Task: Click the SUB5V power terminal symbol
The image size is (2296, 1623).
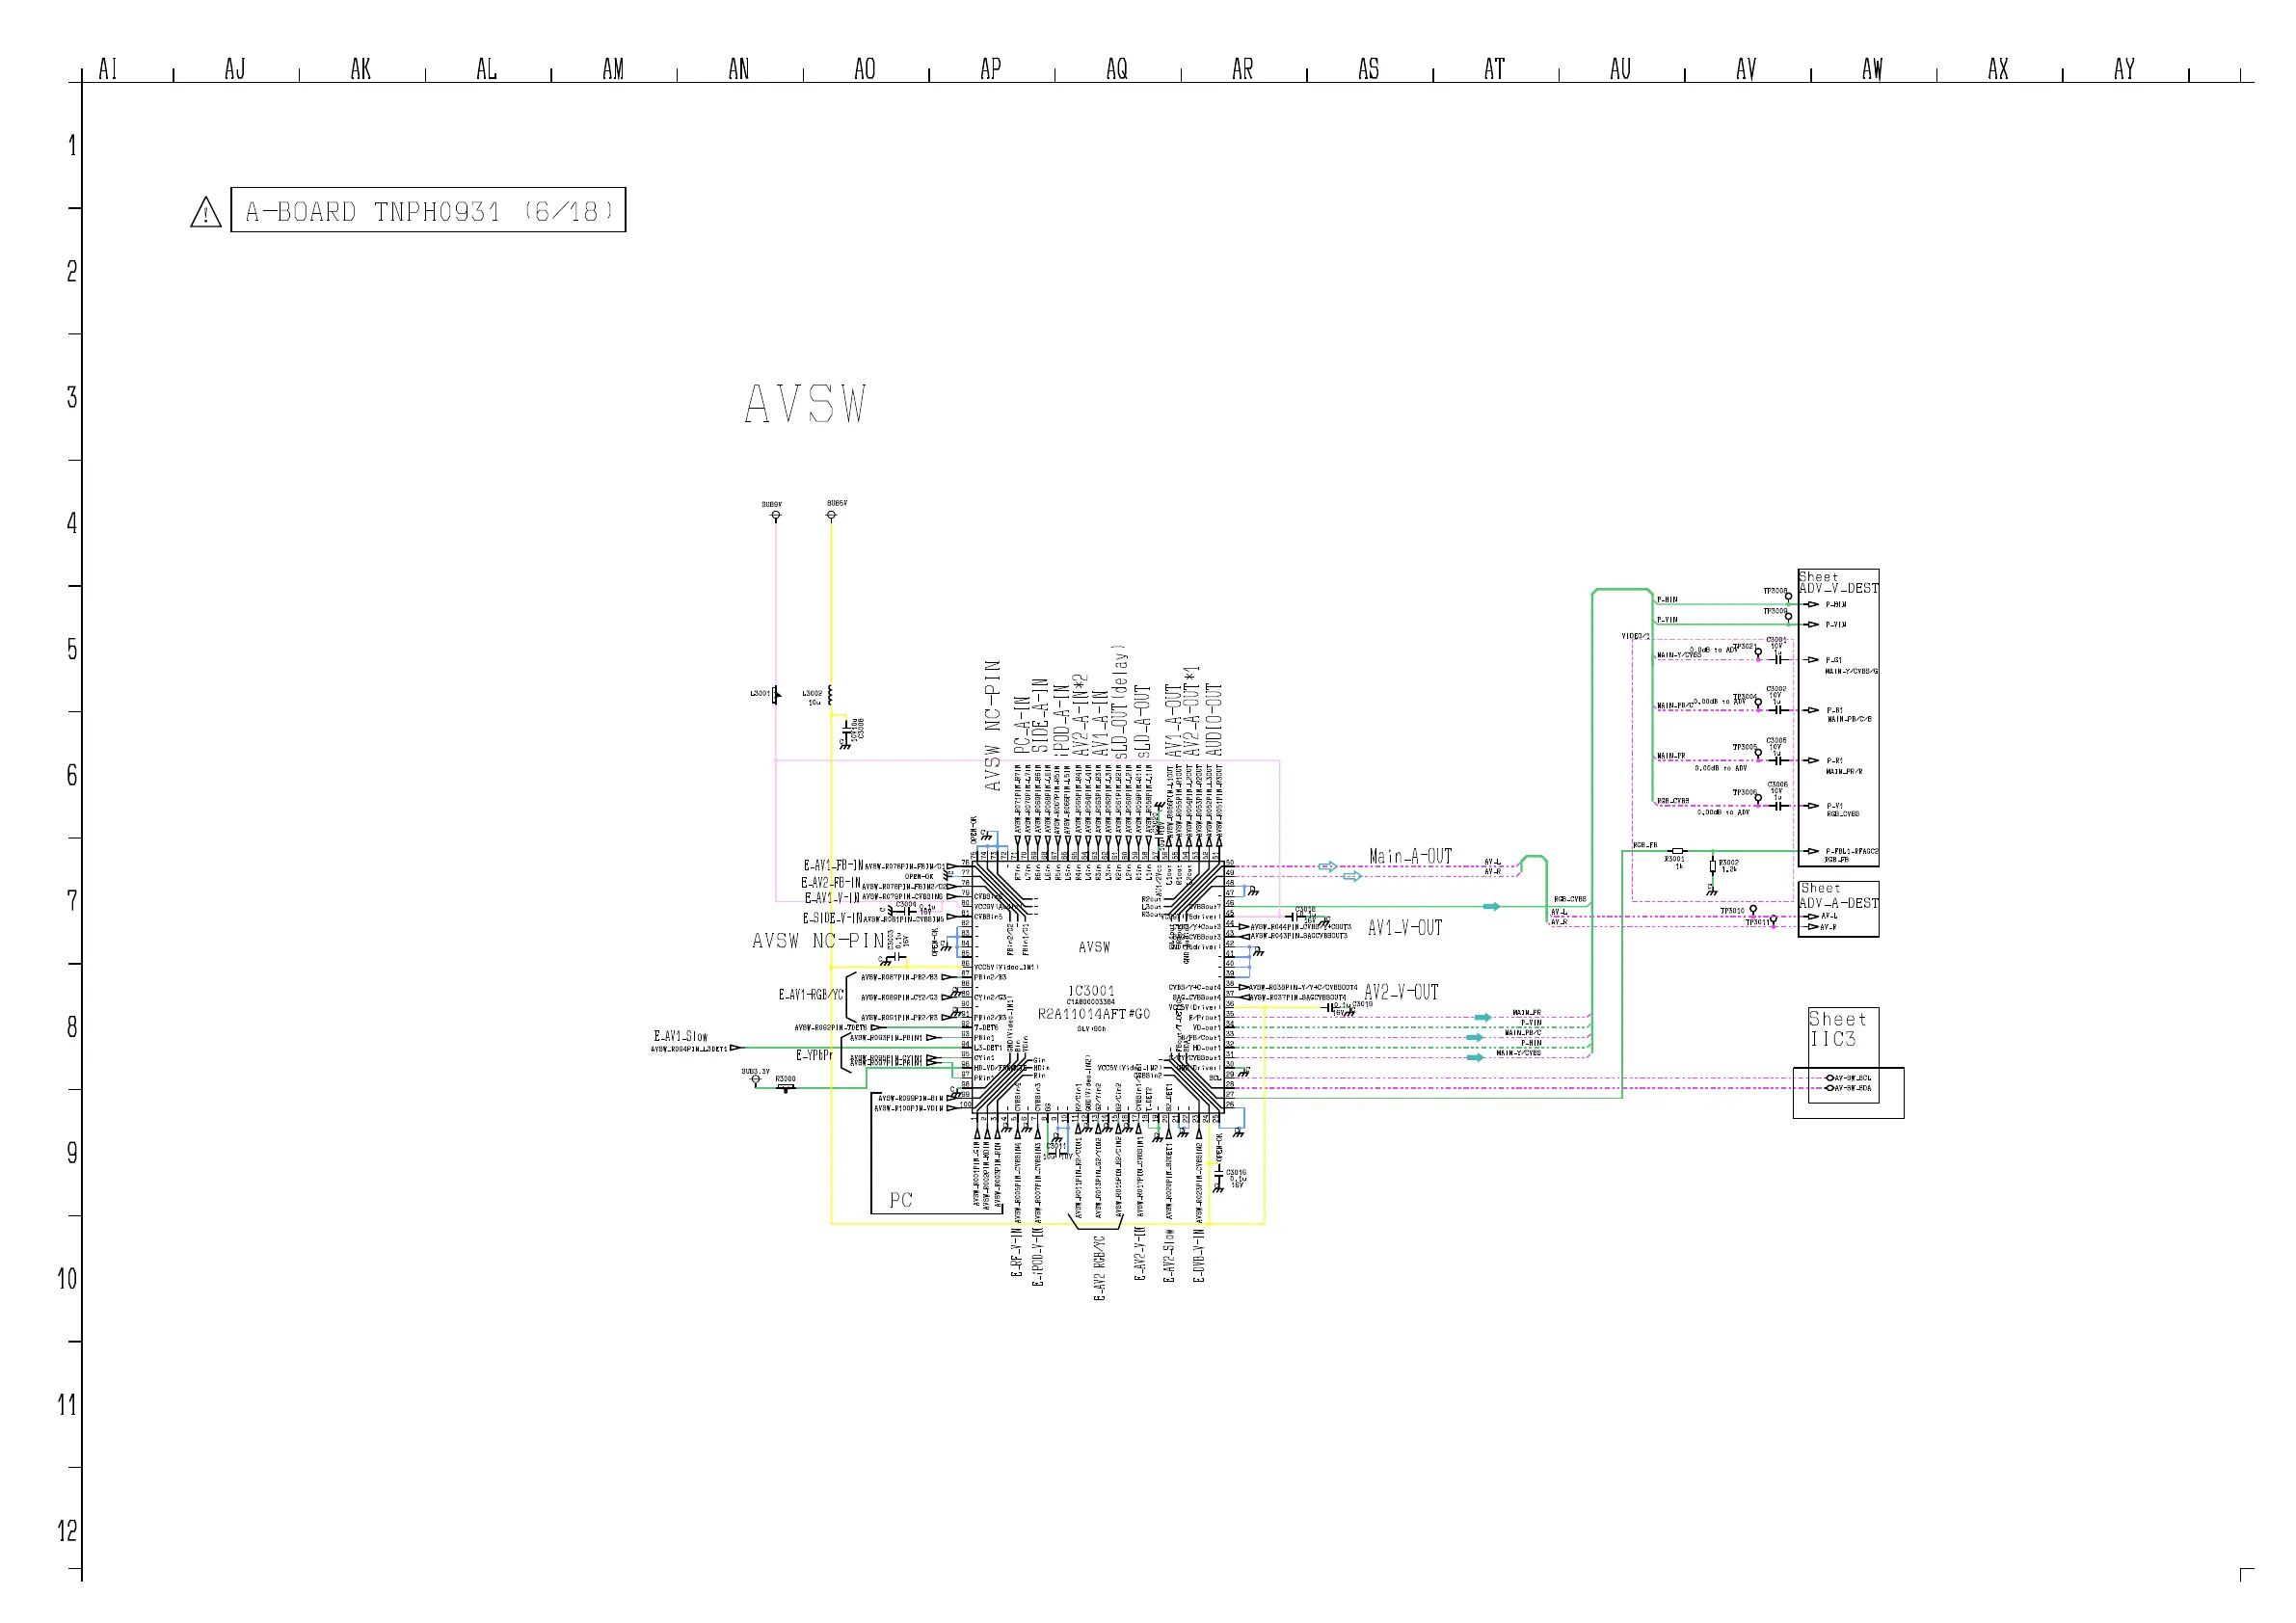Action: [x=831, y=515]
